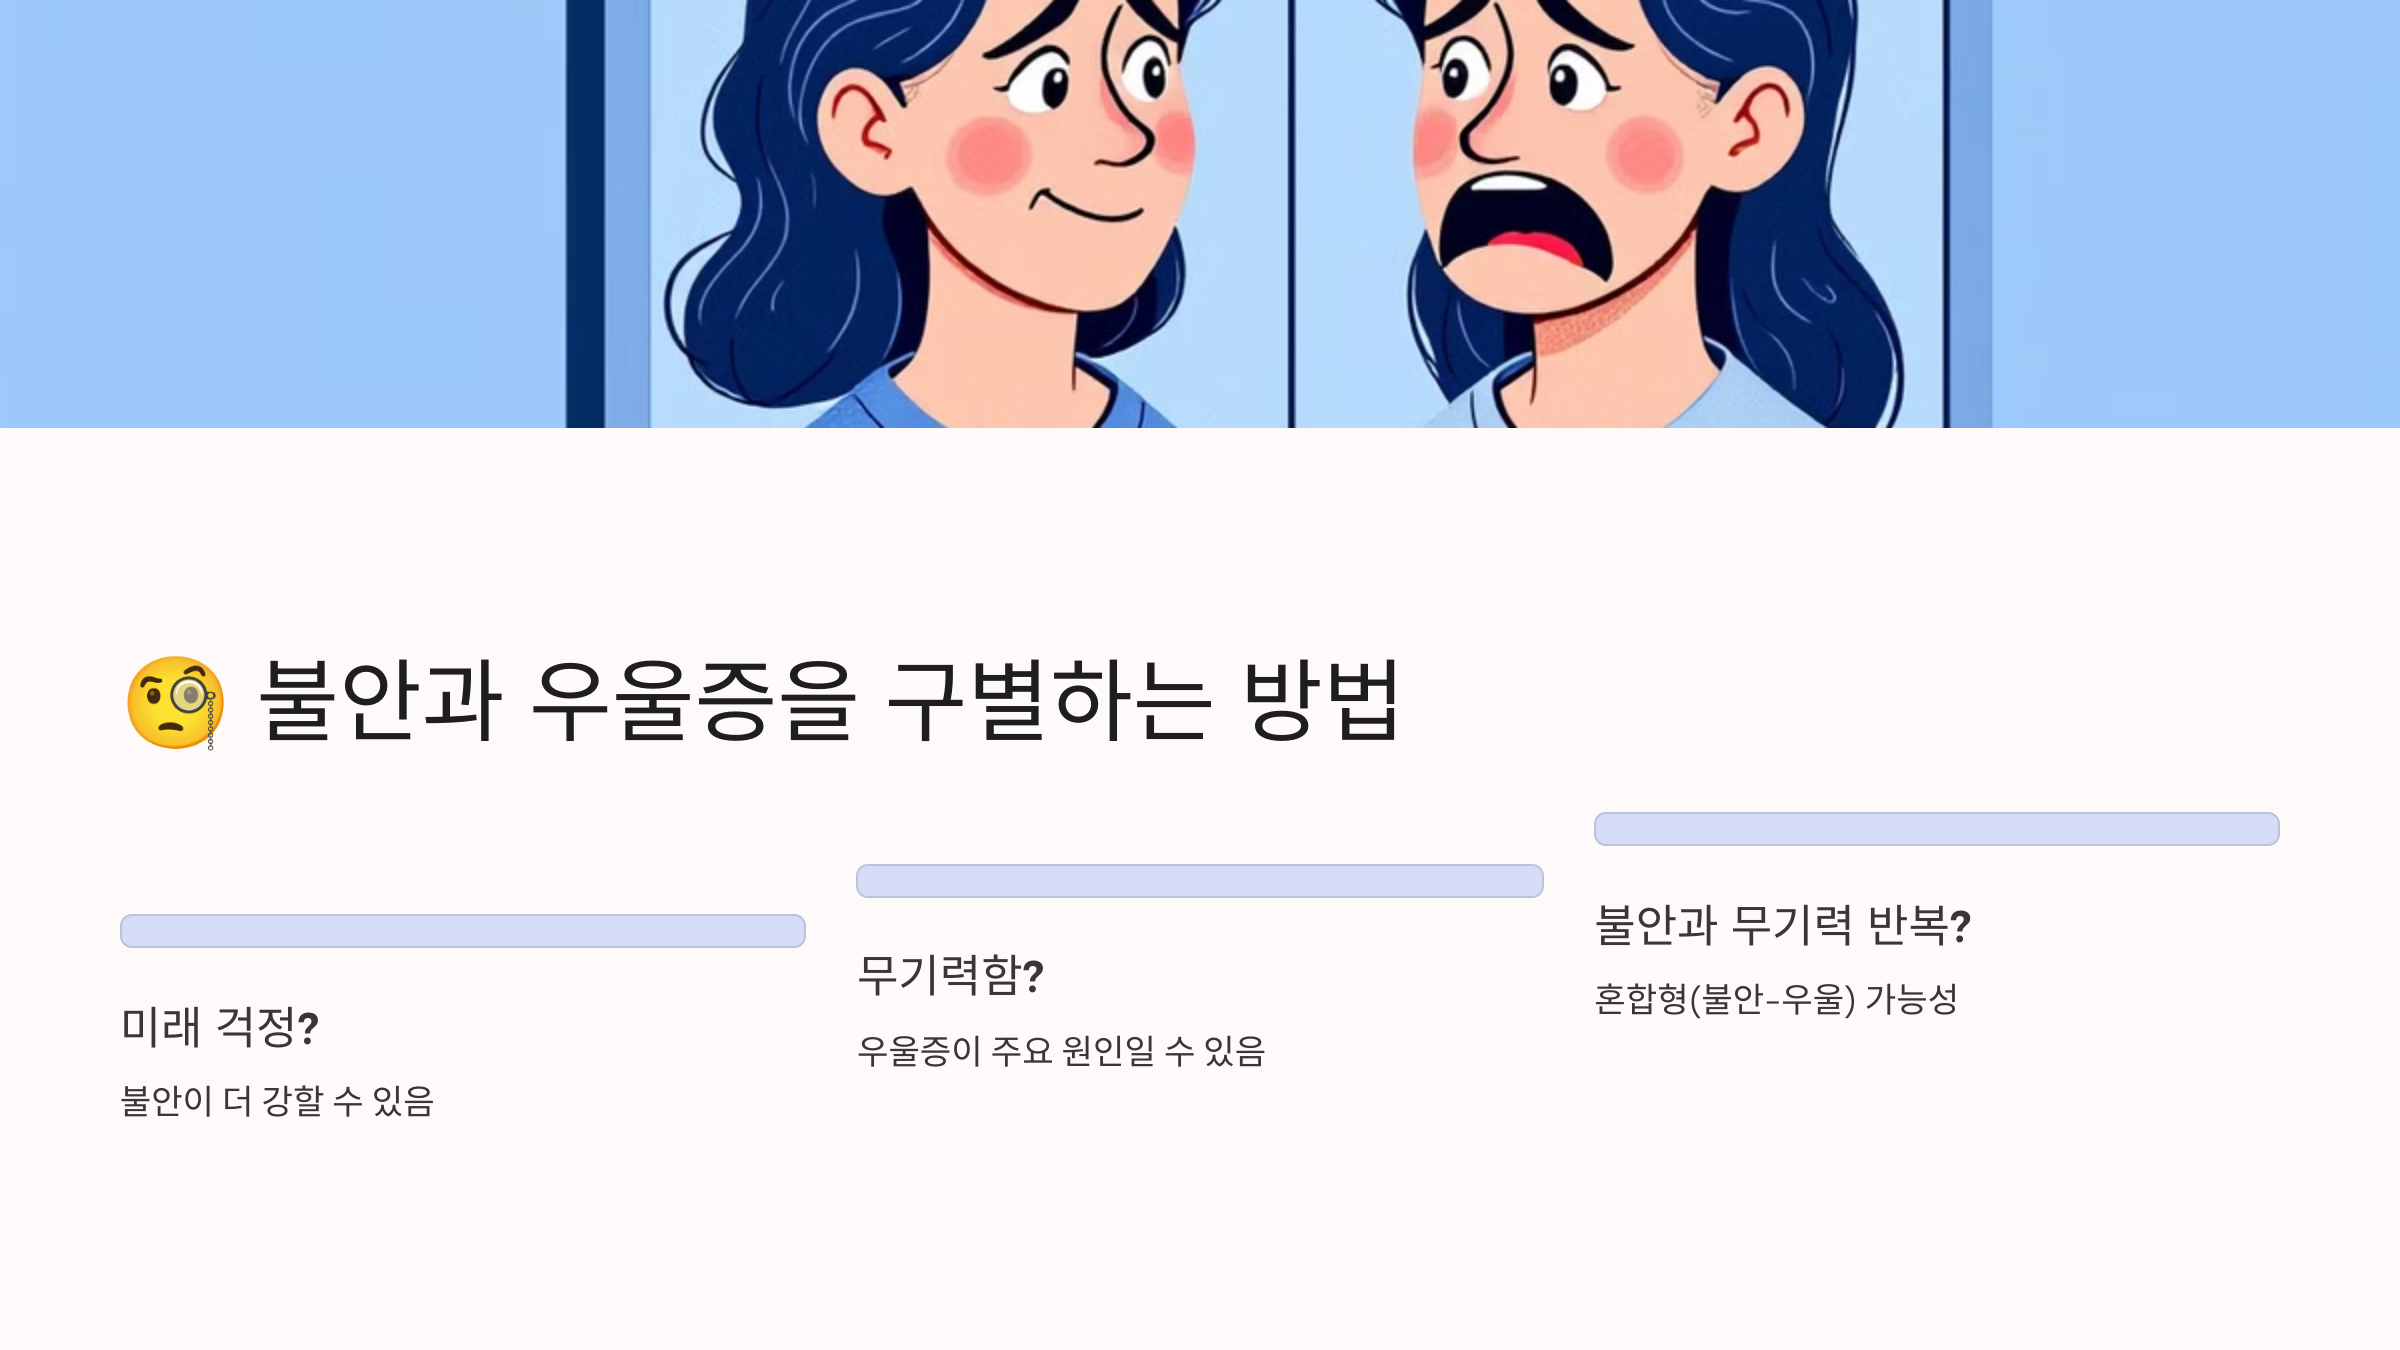Click the monocle face emoji icon
Viewport: 2400px width, 1350px height.
coord(175,702)
